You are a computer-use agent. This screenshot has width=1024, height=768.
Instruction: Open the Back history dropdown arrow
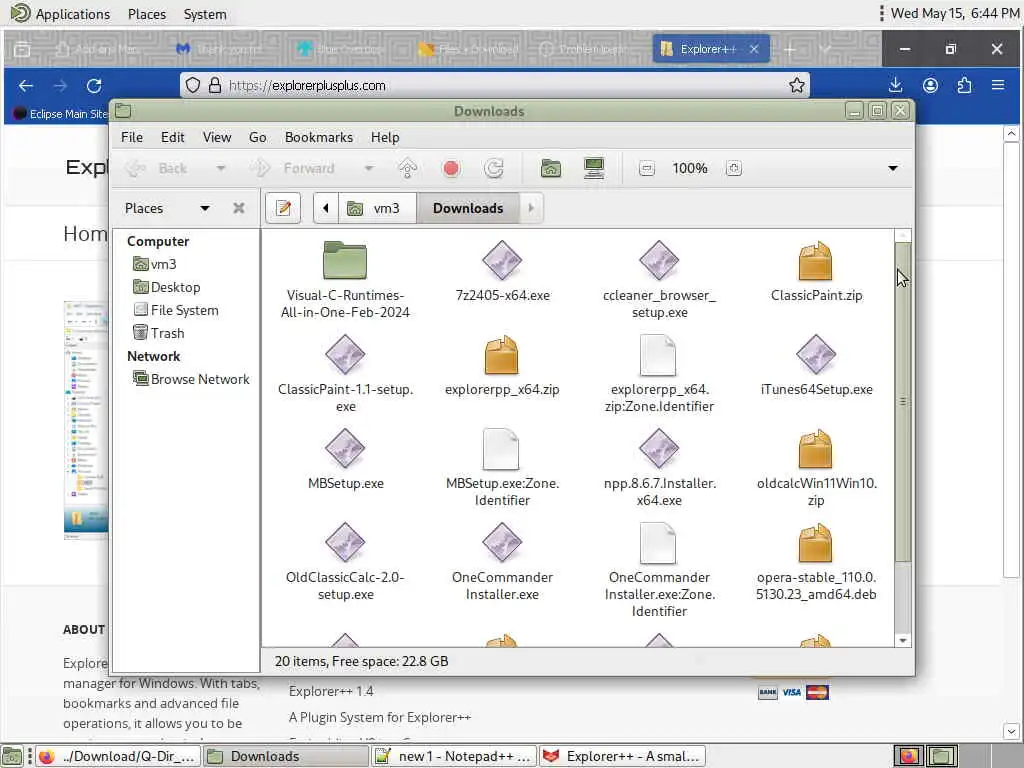point(221,168)
